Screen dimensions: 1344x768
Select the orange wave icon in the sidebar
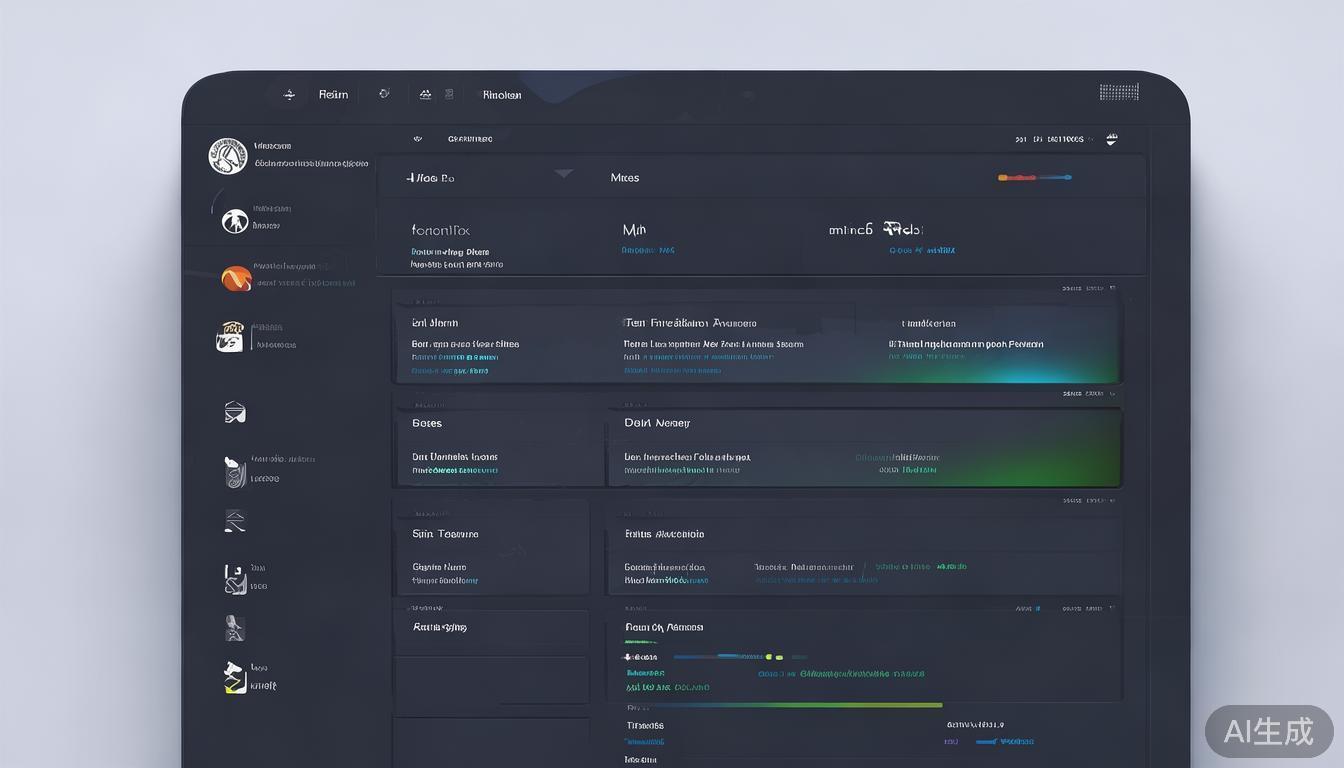(x=236, y=279)
